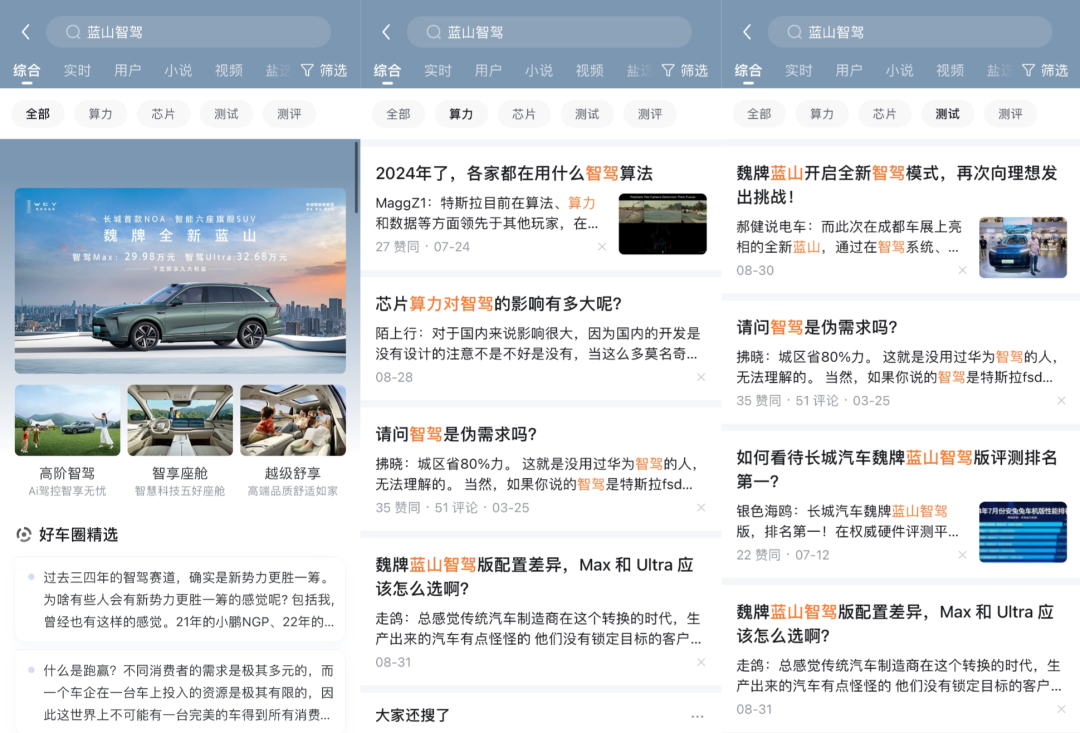The height and width of the screenshot is (733, 1080).
Task: Select the 算力 chip on the left screen
Action: tap(101, 114)
